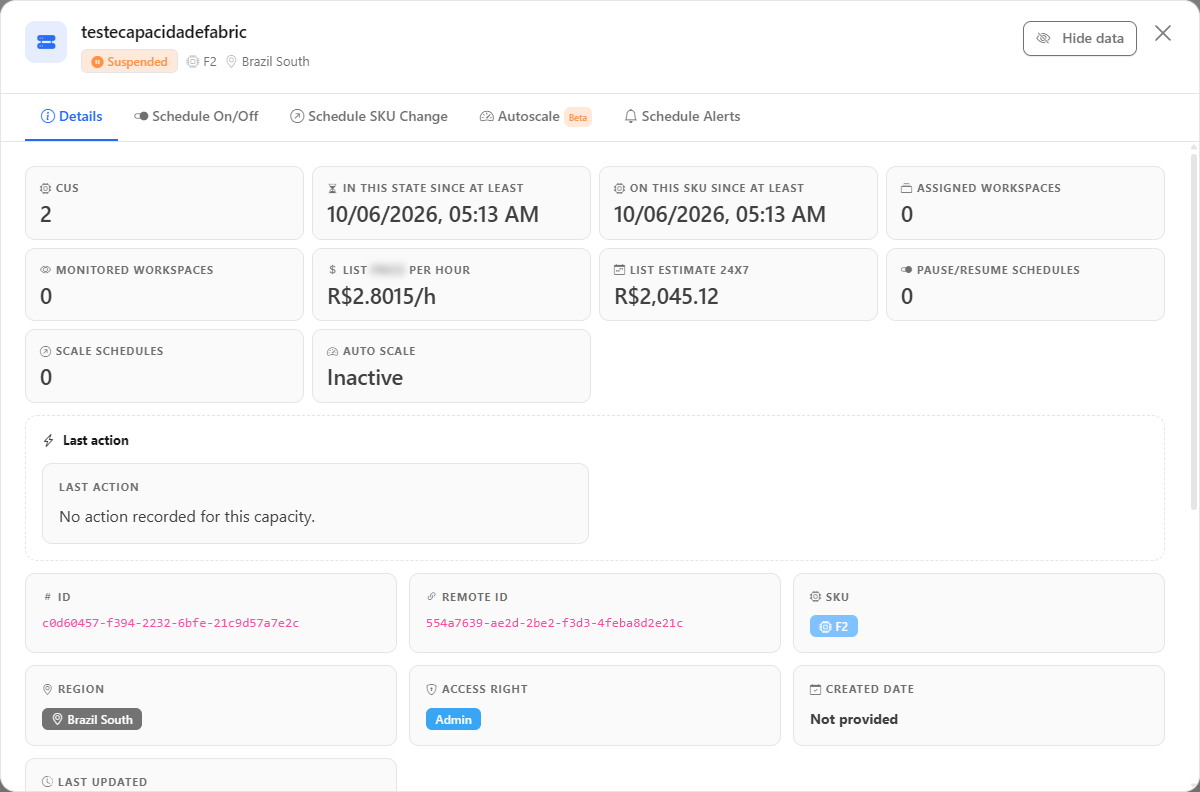Click the arrow icon on Schedule SKU Change tab

(297, 116)
